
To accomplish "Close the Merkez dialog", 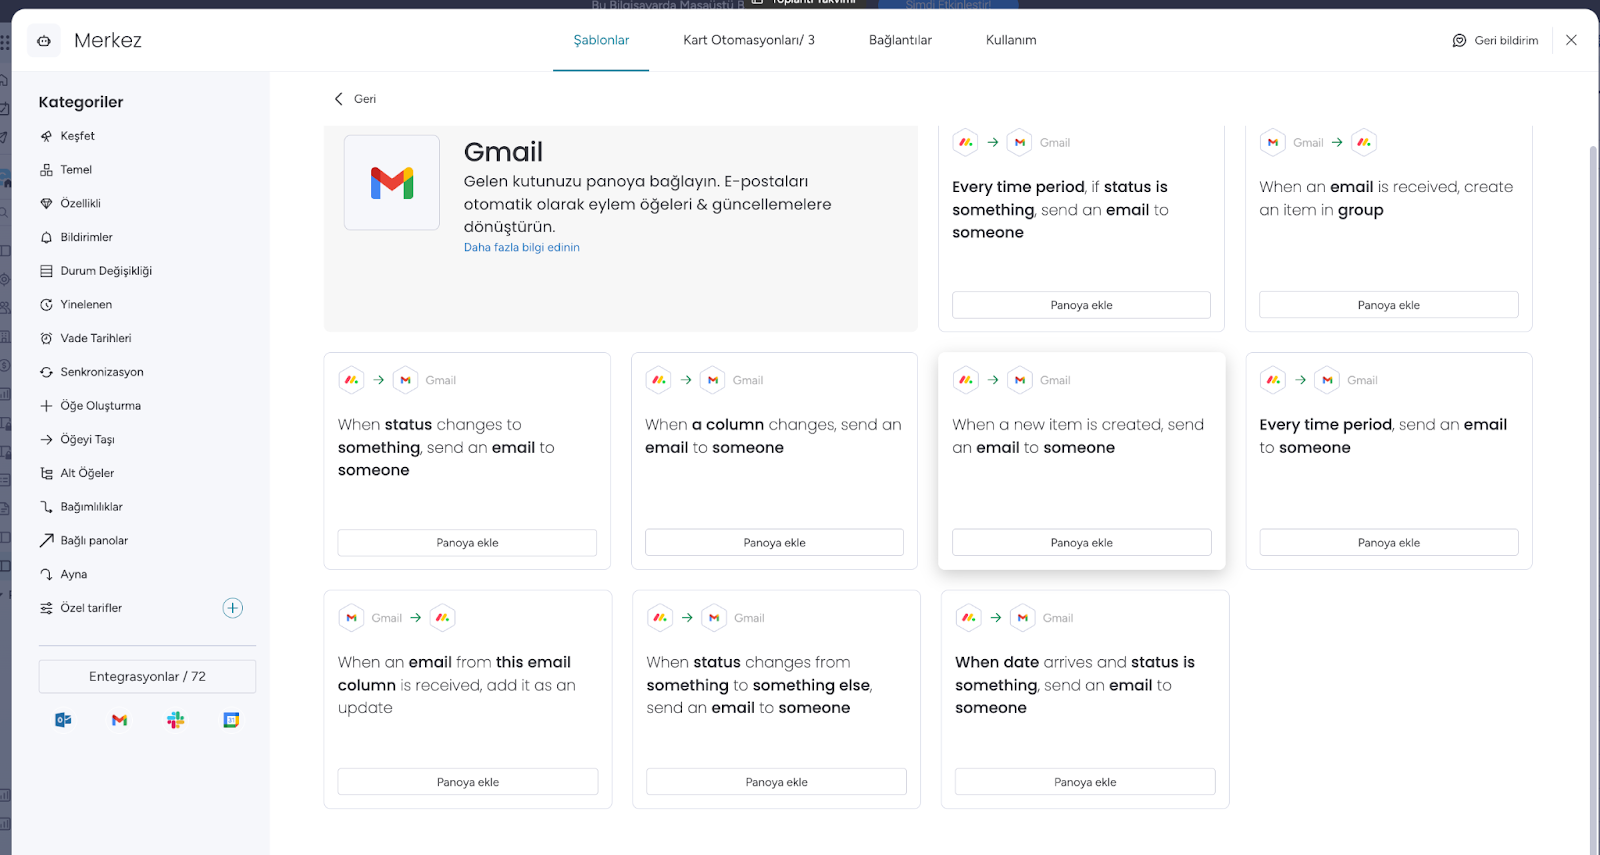I will (x=1571, y=40).
